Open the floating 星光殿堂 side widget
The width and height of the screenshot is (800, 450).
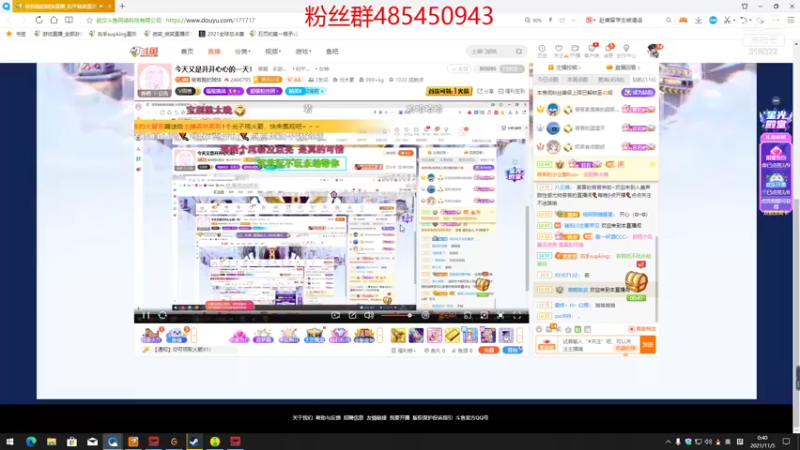click(776, 120)
